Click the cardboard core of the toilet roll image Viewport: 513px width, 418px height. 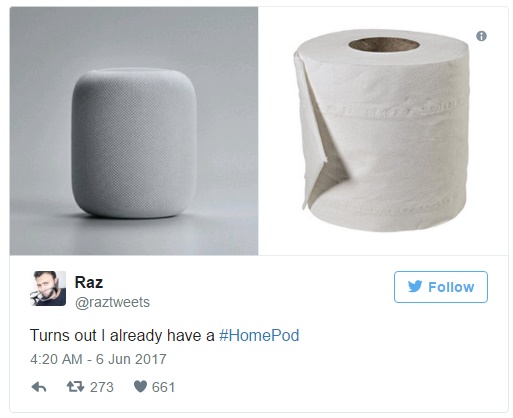click(384, 45)
